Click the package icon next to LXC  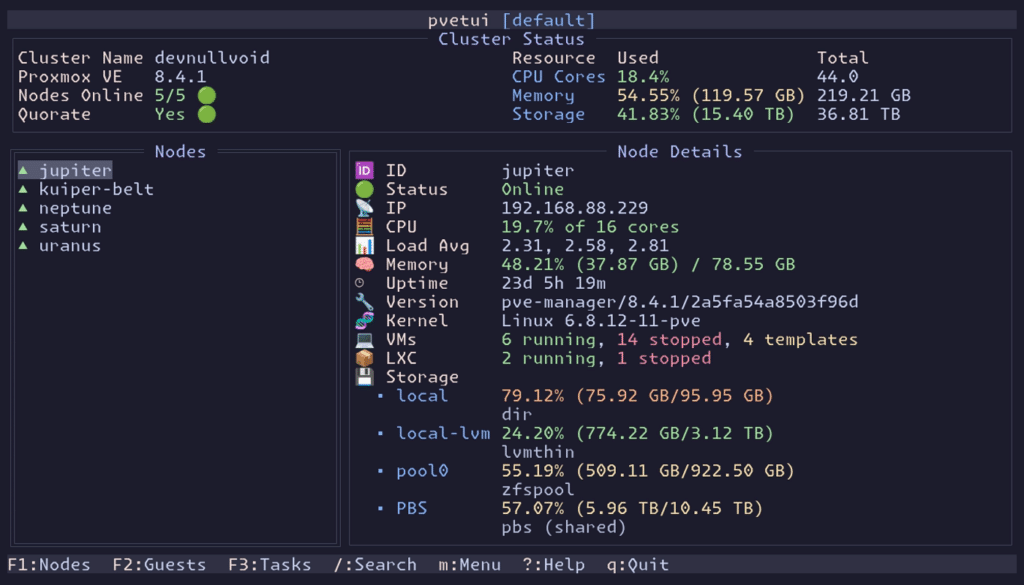[364, 358]
